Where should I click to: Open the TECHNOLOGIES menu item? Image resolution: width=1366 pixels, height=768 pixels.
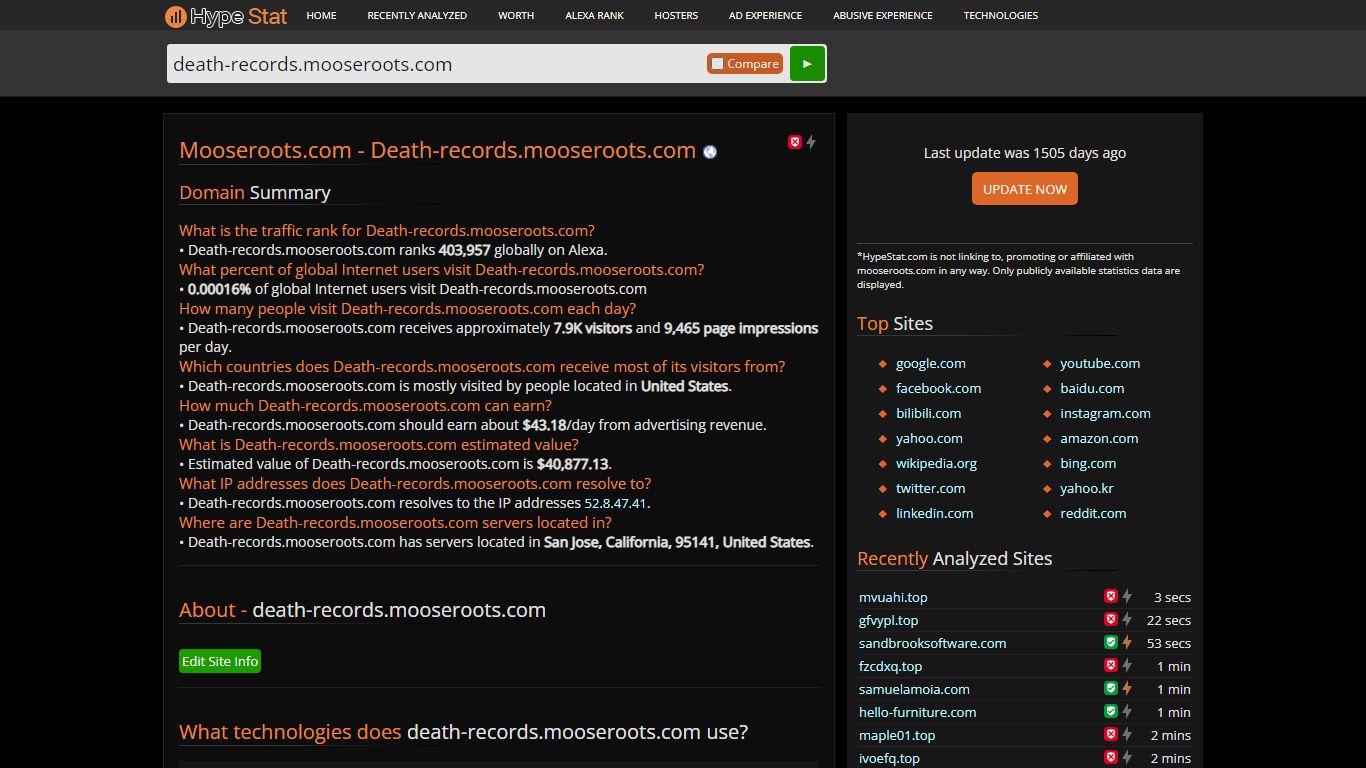click(1001, 15)
